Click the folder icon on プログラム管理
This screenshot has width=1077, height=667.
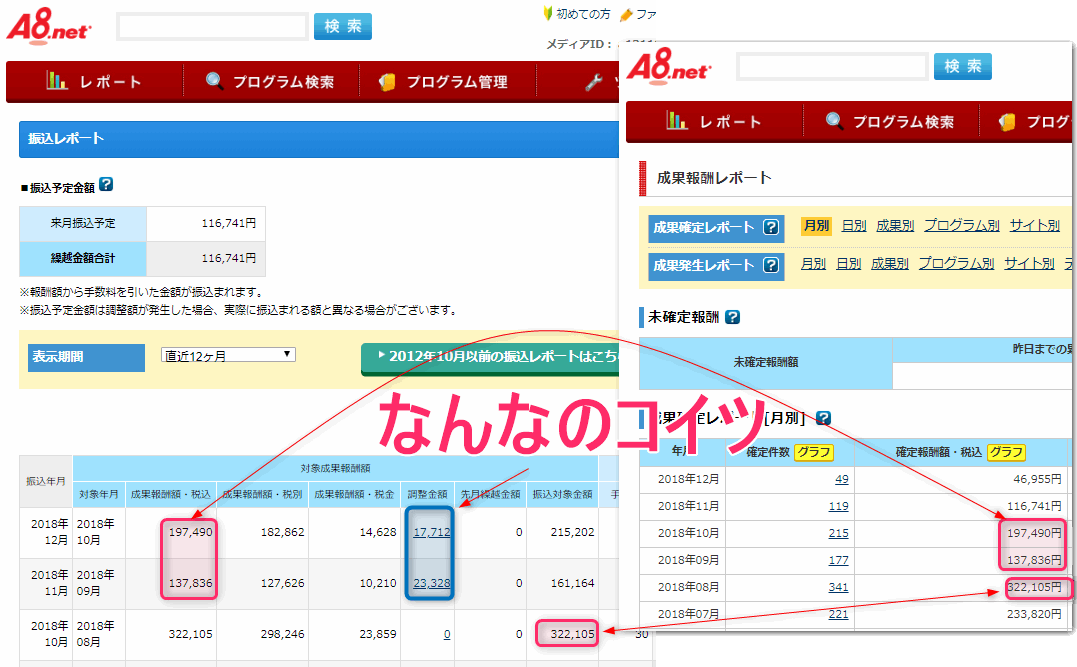tap(387, 82)
